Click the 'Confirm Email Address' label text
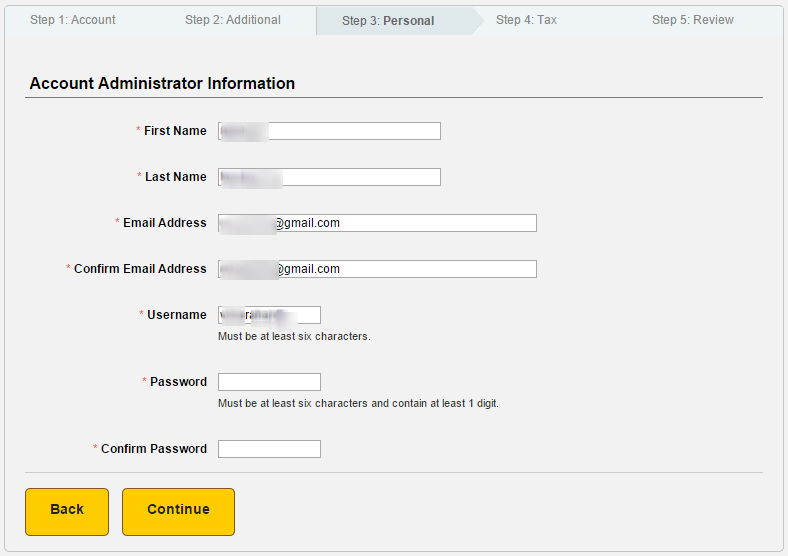 pos(140,269)
